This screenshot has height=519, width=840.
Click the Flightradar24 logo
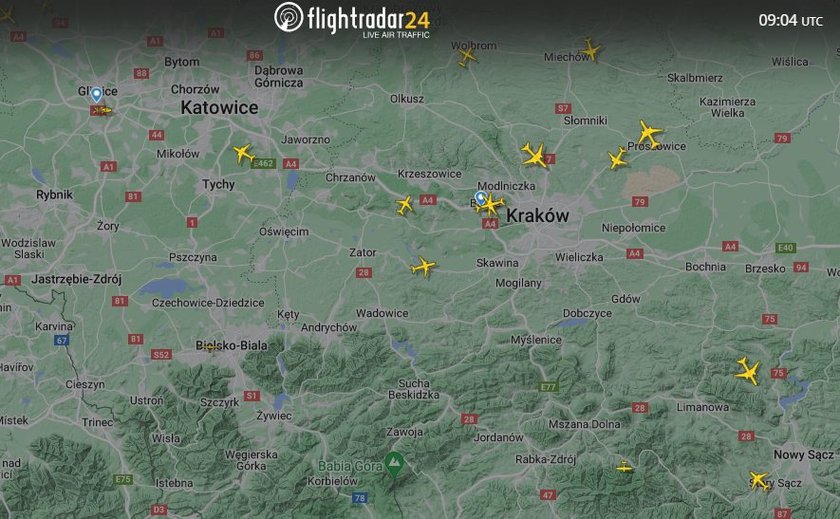pyautogui.click(x=352, y=19)
